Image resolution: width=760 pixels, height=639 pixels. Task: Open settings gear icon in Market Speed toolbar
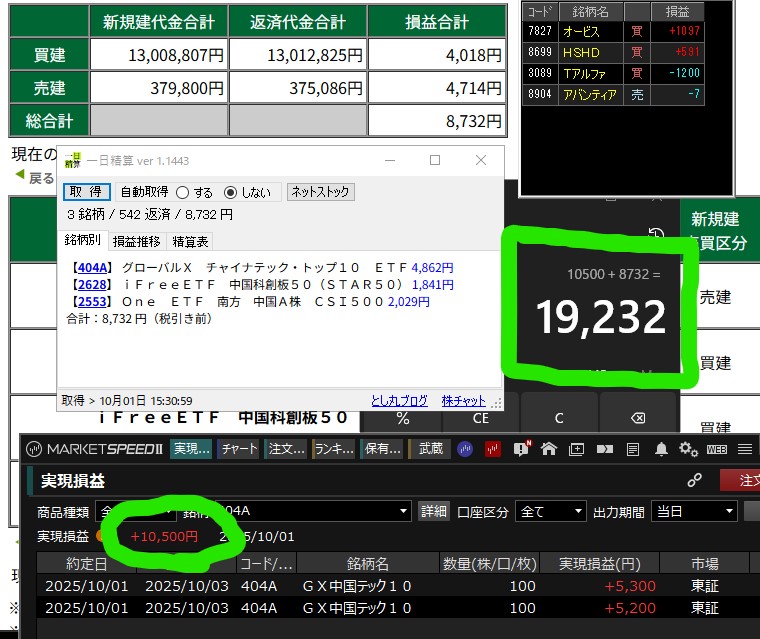[688, 449]
